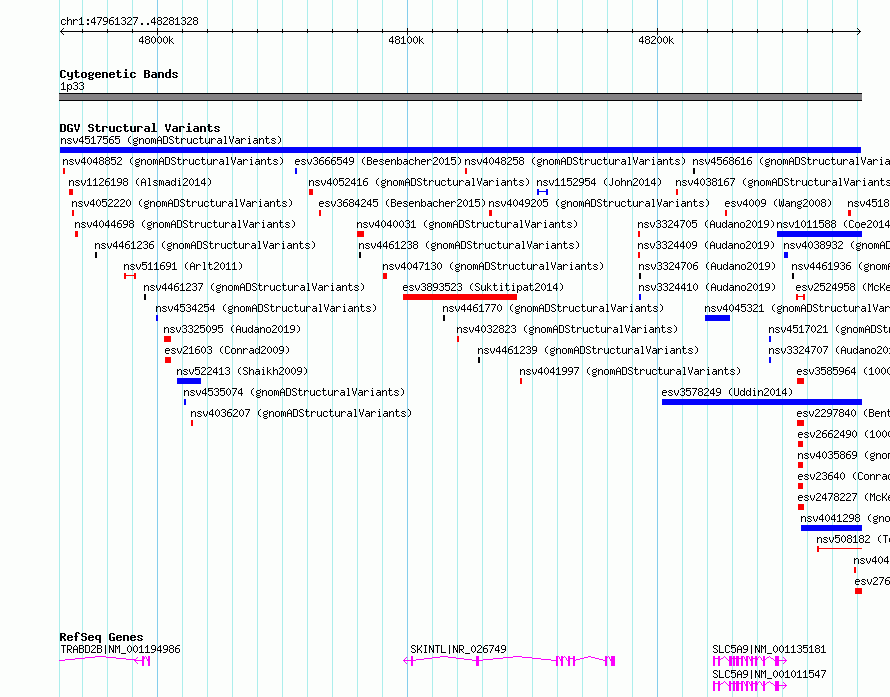Click the nsv4041997 variant label
The width and height of the screenshot is (890, 697).
pyautogui.click(x=630, y=371)
